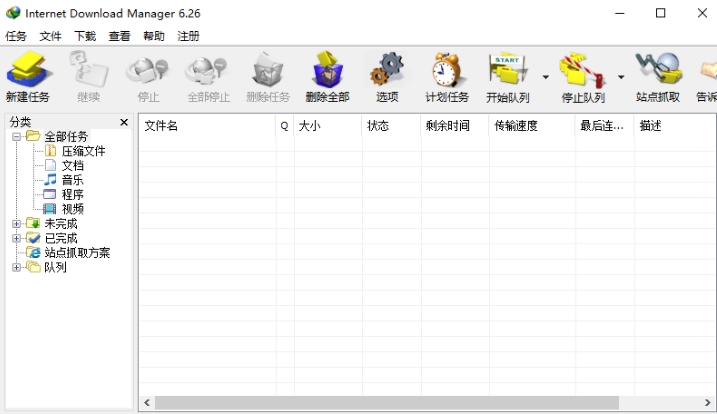This screenshot has height=414, width=717.
Task: Sort by the 描述 column header
Action: (x=675, y=126)
